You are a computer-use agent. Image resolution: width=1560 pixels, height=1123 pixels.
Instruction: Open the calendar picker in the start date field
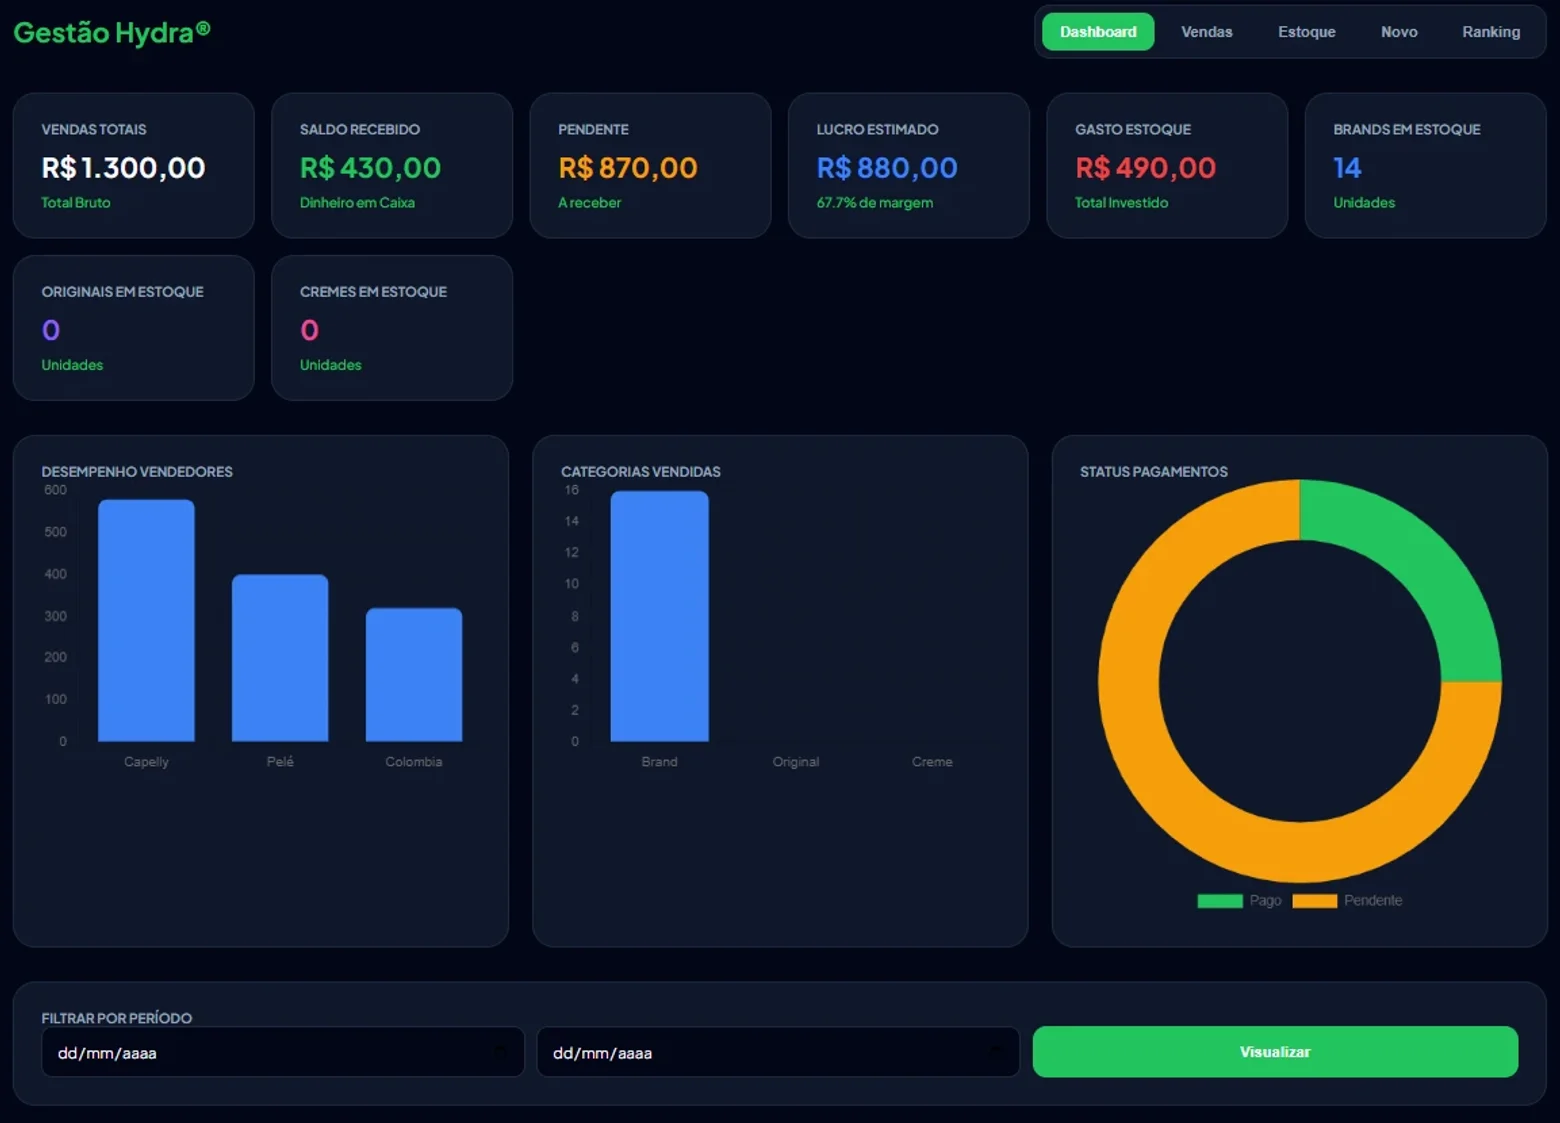(500, 1051)
